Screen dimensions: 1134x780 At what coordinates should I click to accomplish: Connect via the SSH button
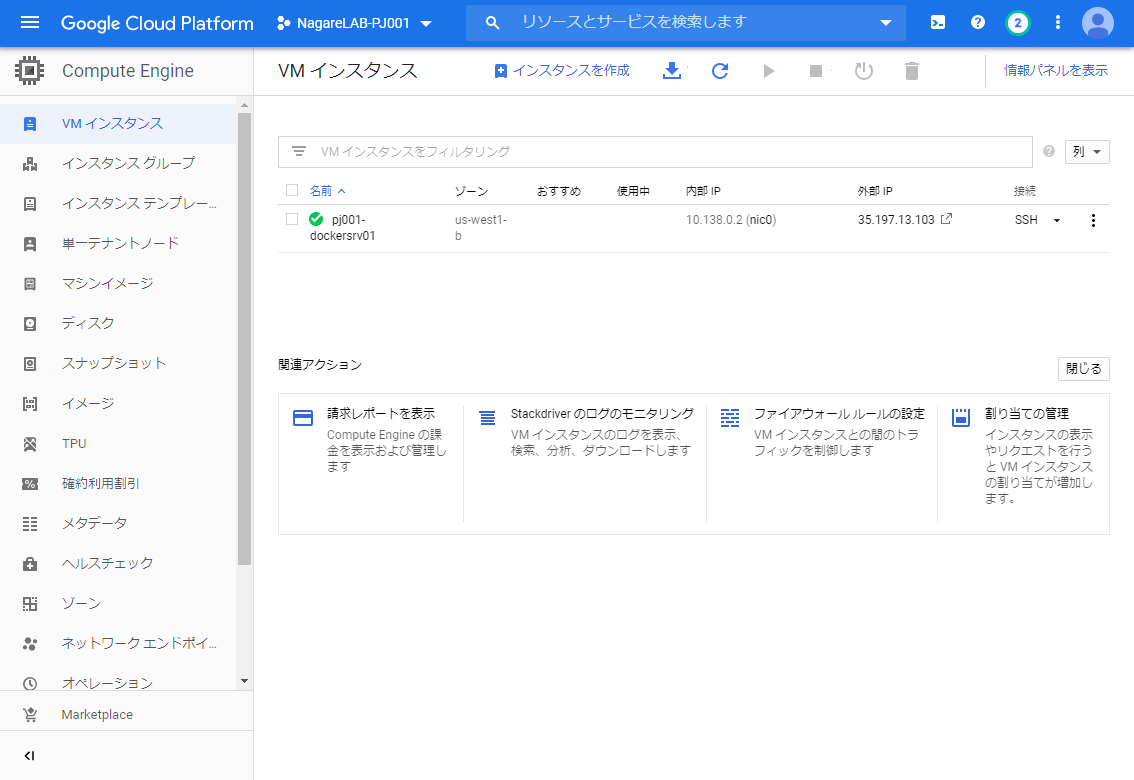pyautogui.click(x=1026, y=220)
